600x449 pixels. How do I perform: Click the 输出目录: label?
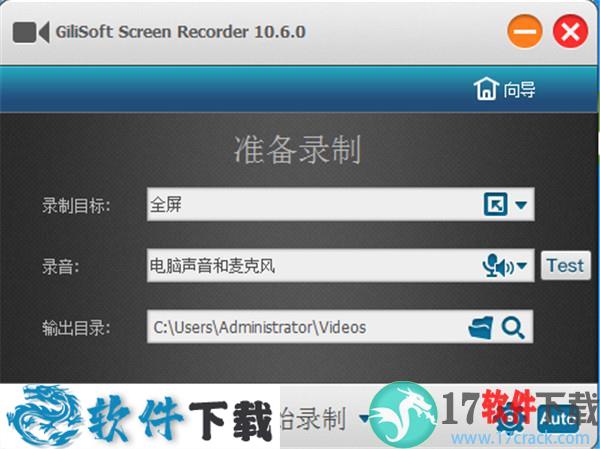pos(76,328)
